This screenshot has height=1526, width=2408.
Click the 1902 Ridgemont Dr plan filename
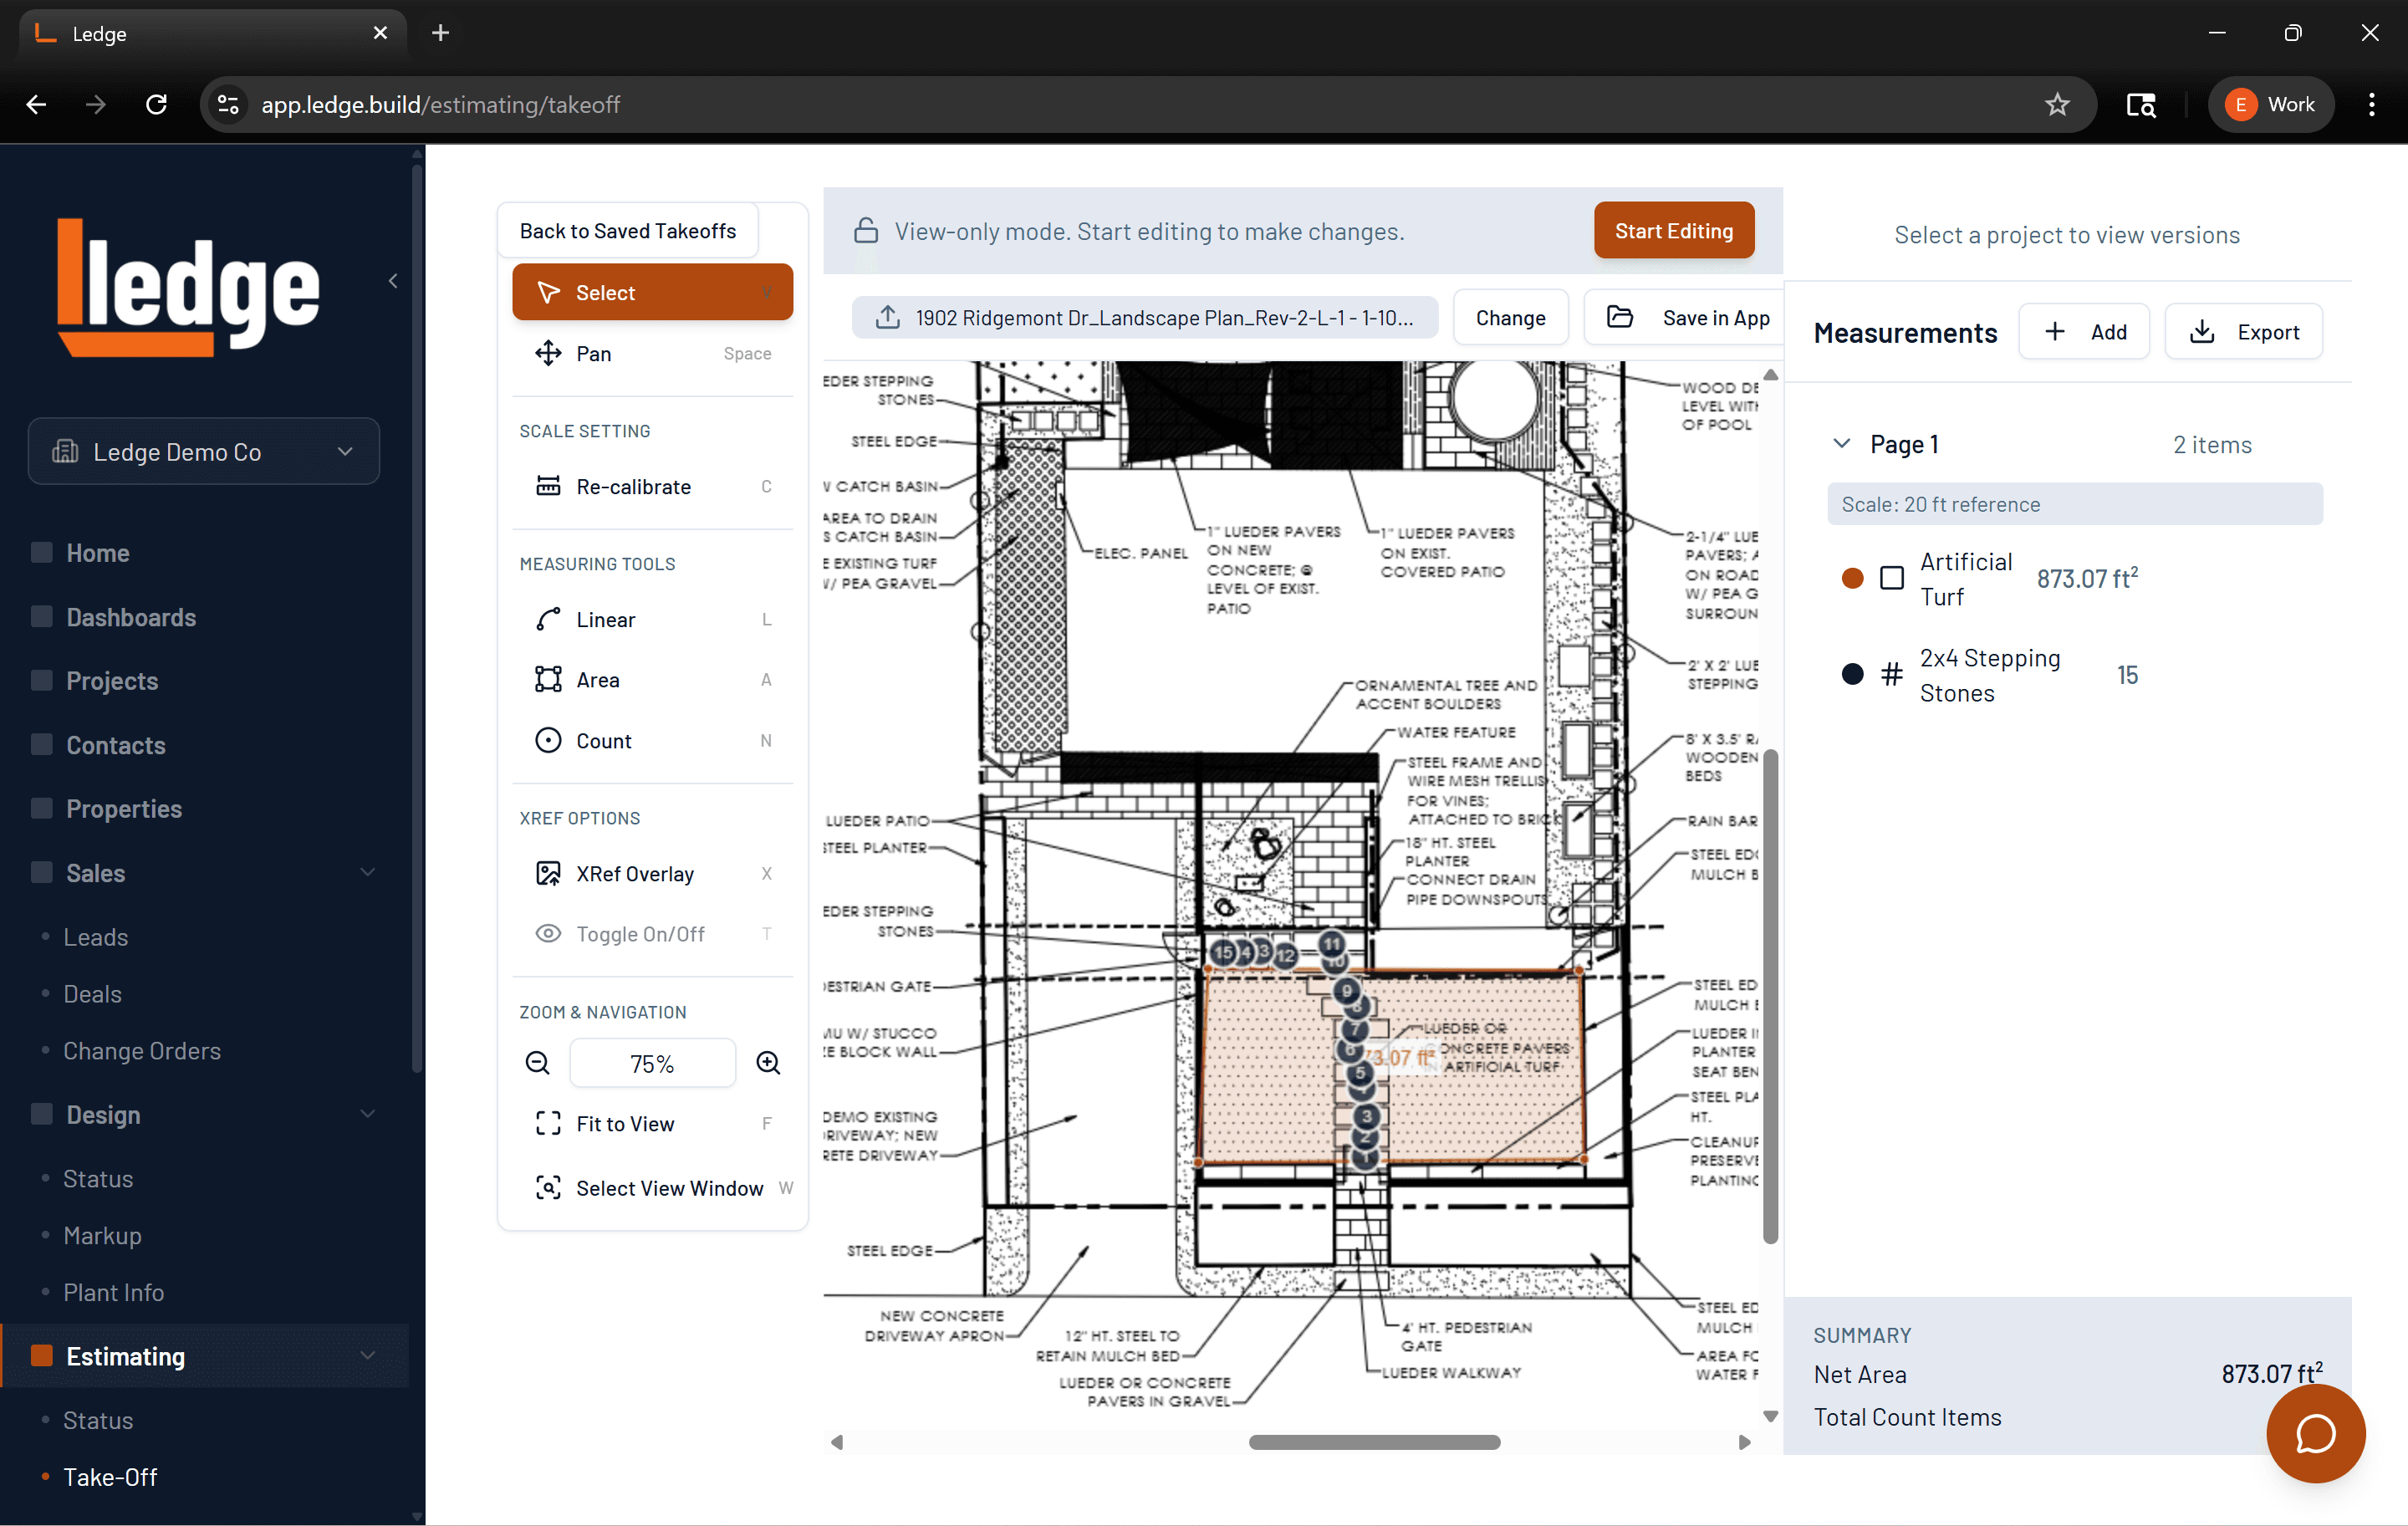click(1164, 318)
